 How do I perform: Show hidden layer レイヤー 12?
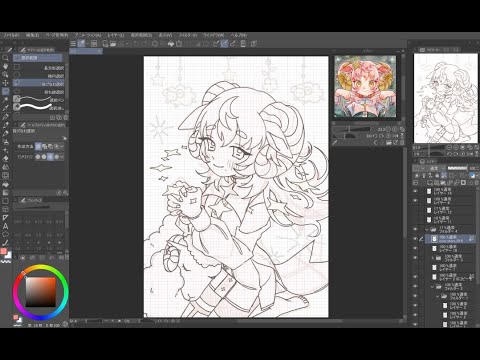(x=415, y=210)
